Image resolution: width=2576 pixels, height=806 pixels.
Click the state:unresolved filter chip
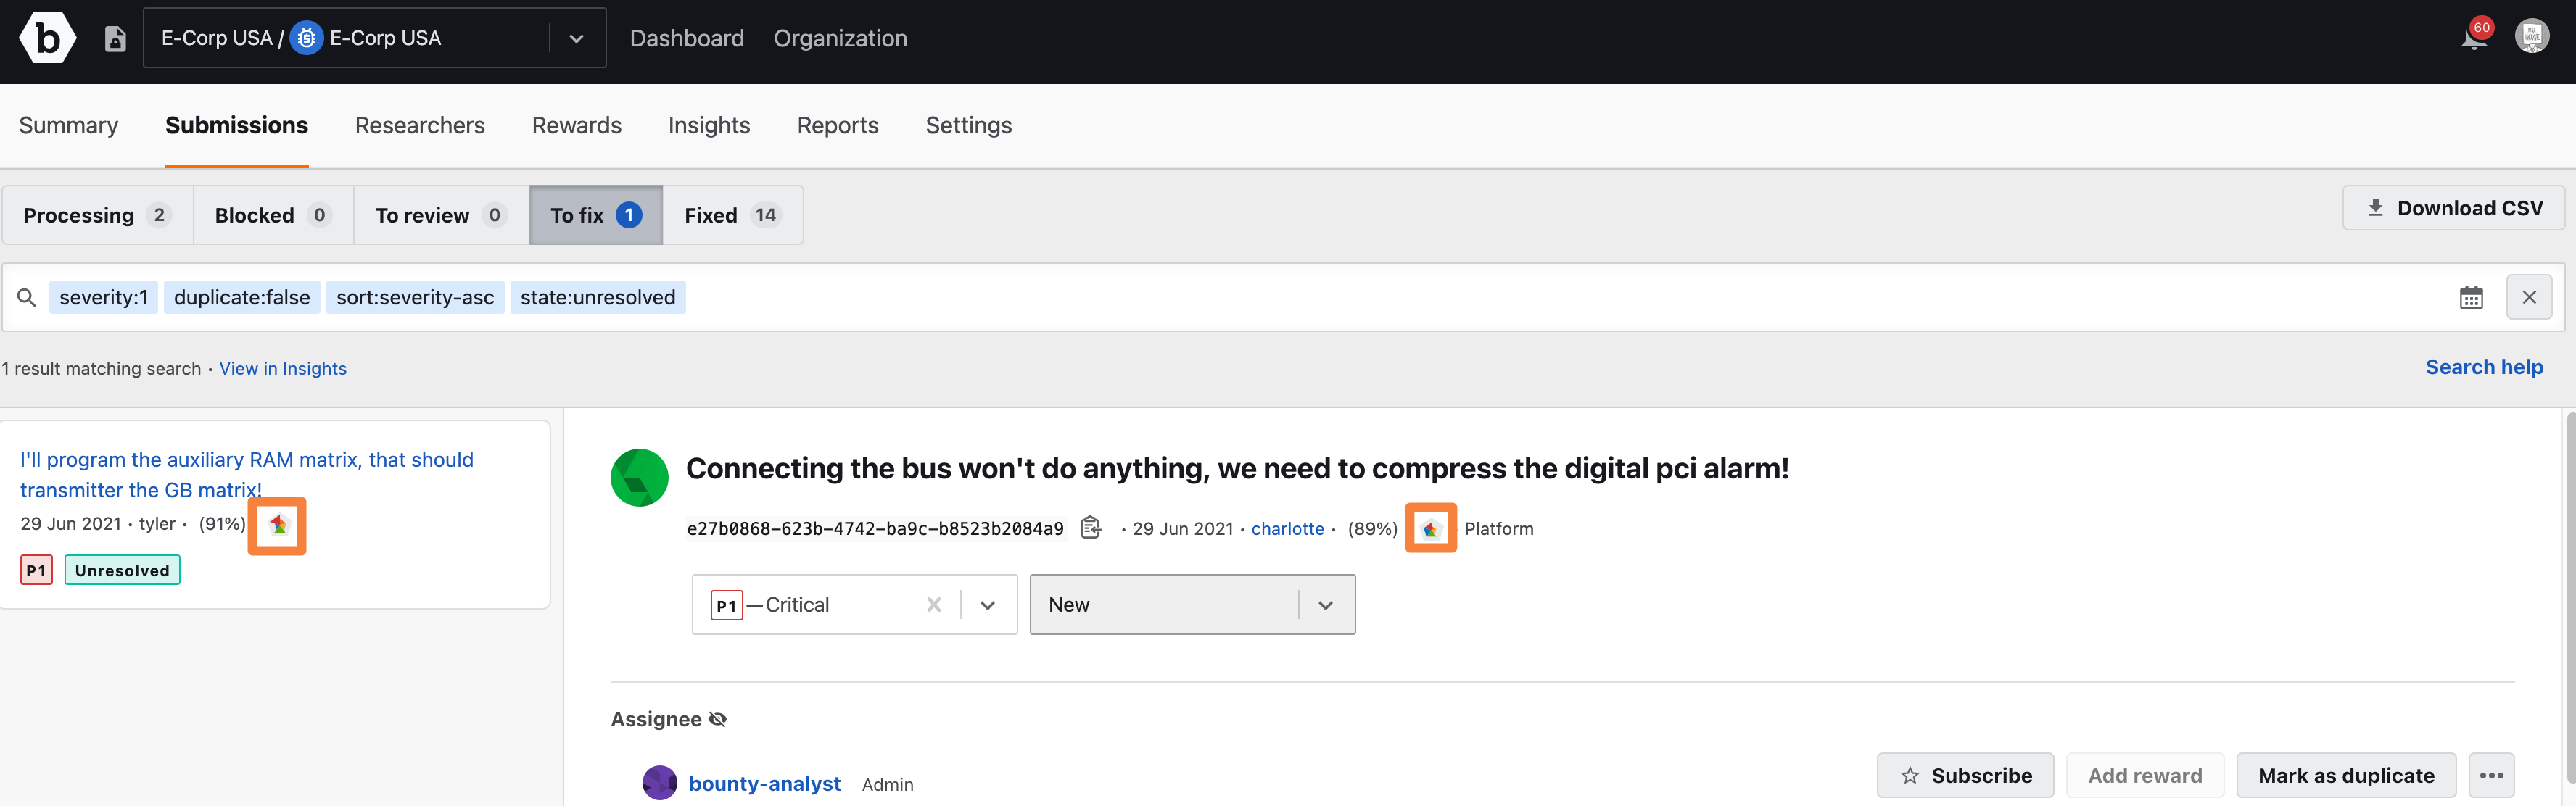coord(598,297)
